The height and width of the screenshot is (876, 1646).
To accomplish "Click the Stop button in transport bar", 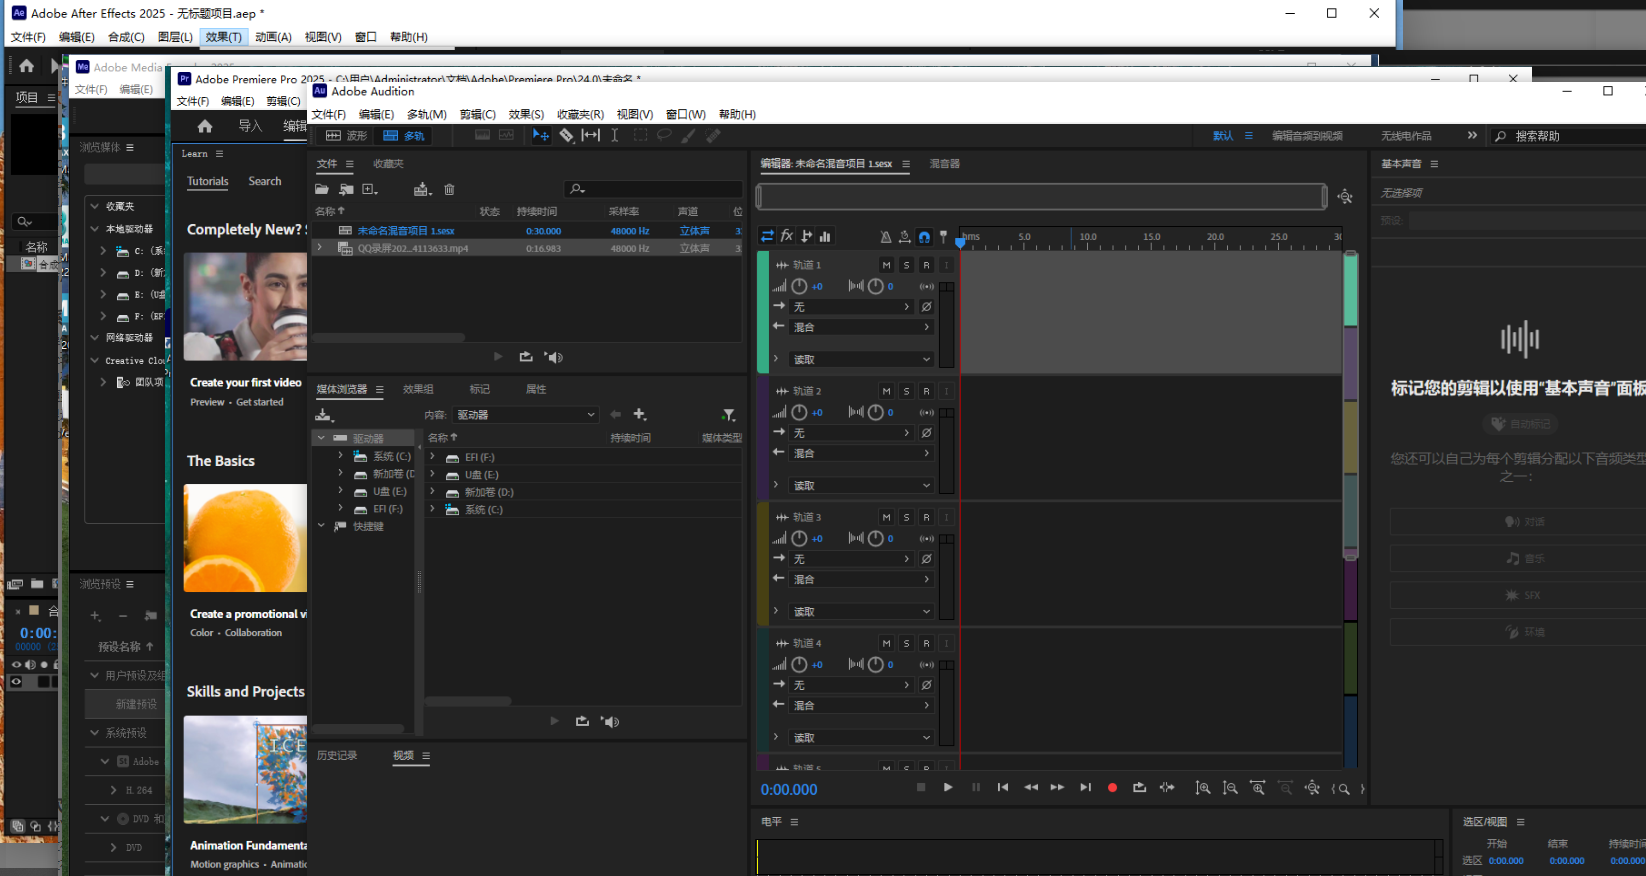I will [921, 787].
